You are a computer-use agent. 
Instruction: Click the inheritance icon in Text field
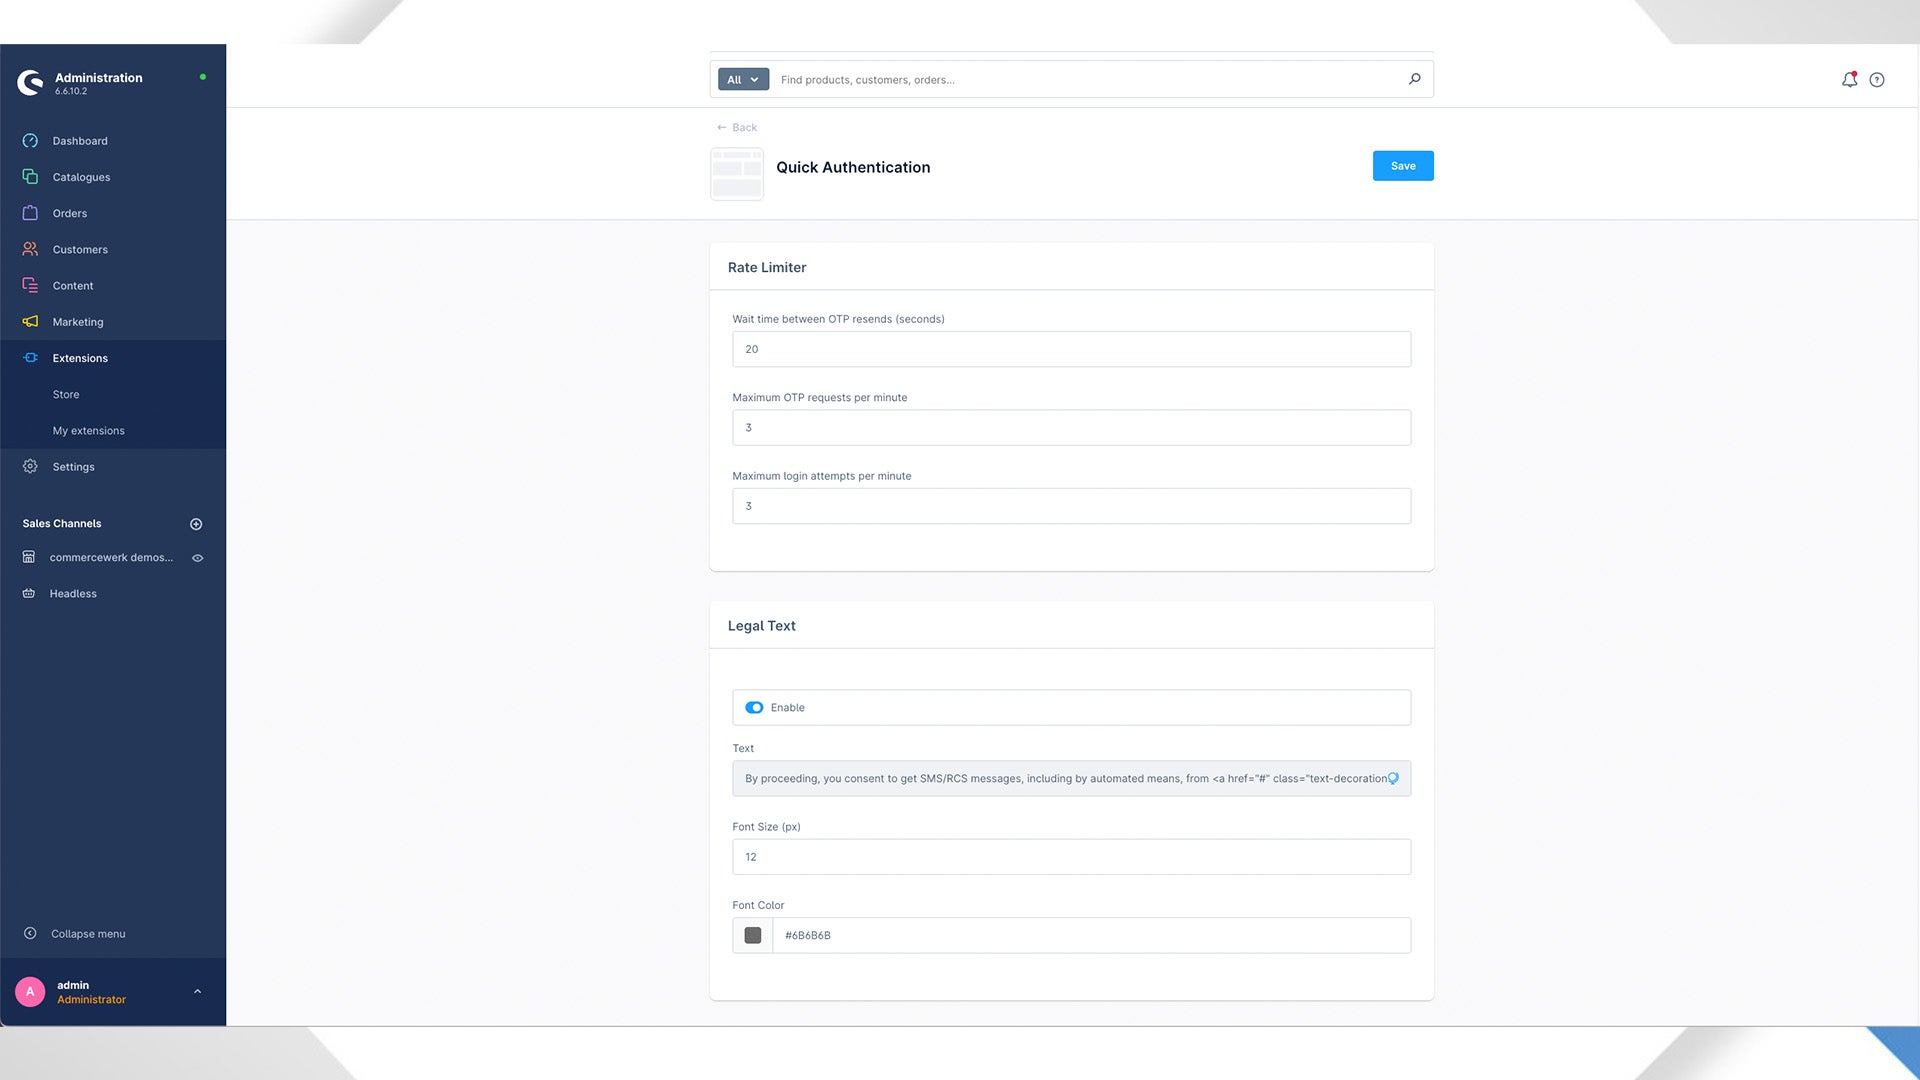[1393, 778]
